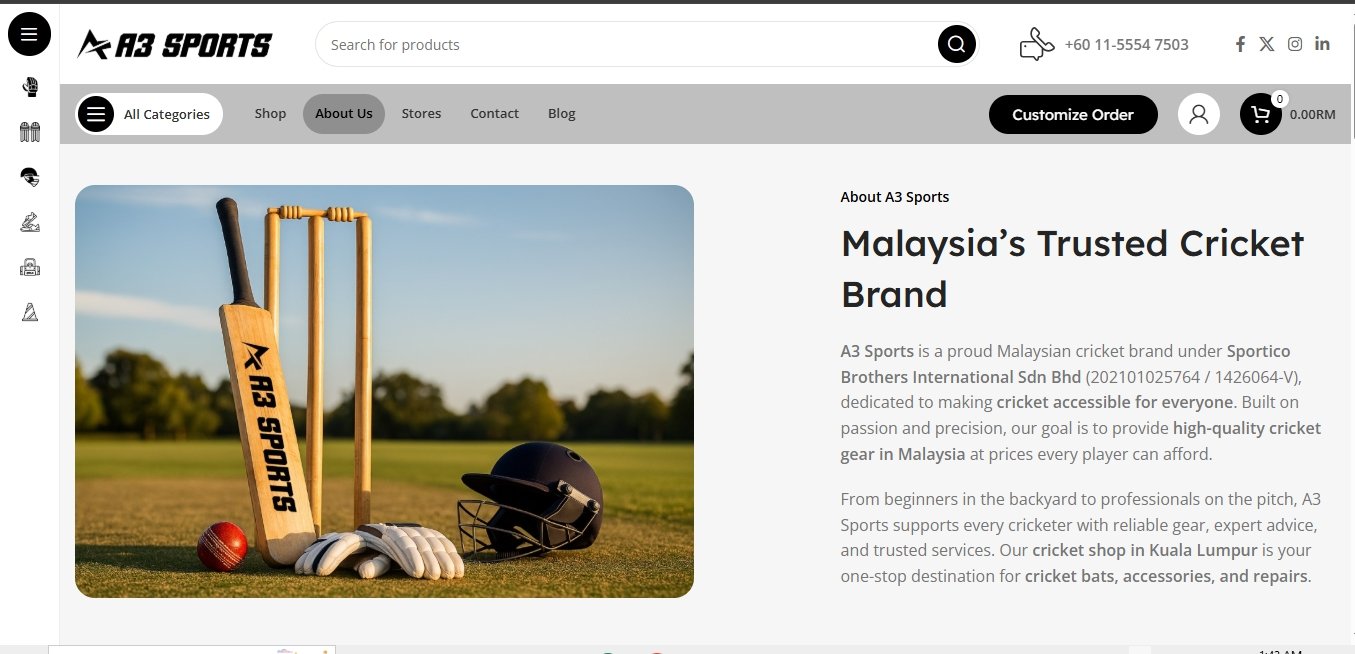Open the user account icon
1355x654 pixels.
point(1199,114)
